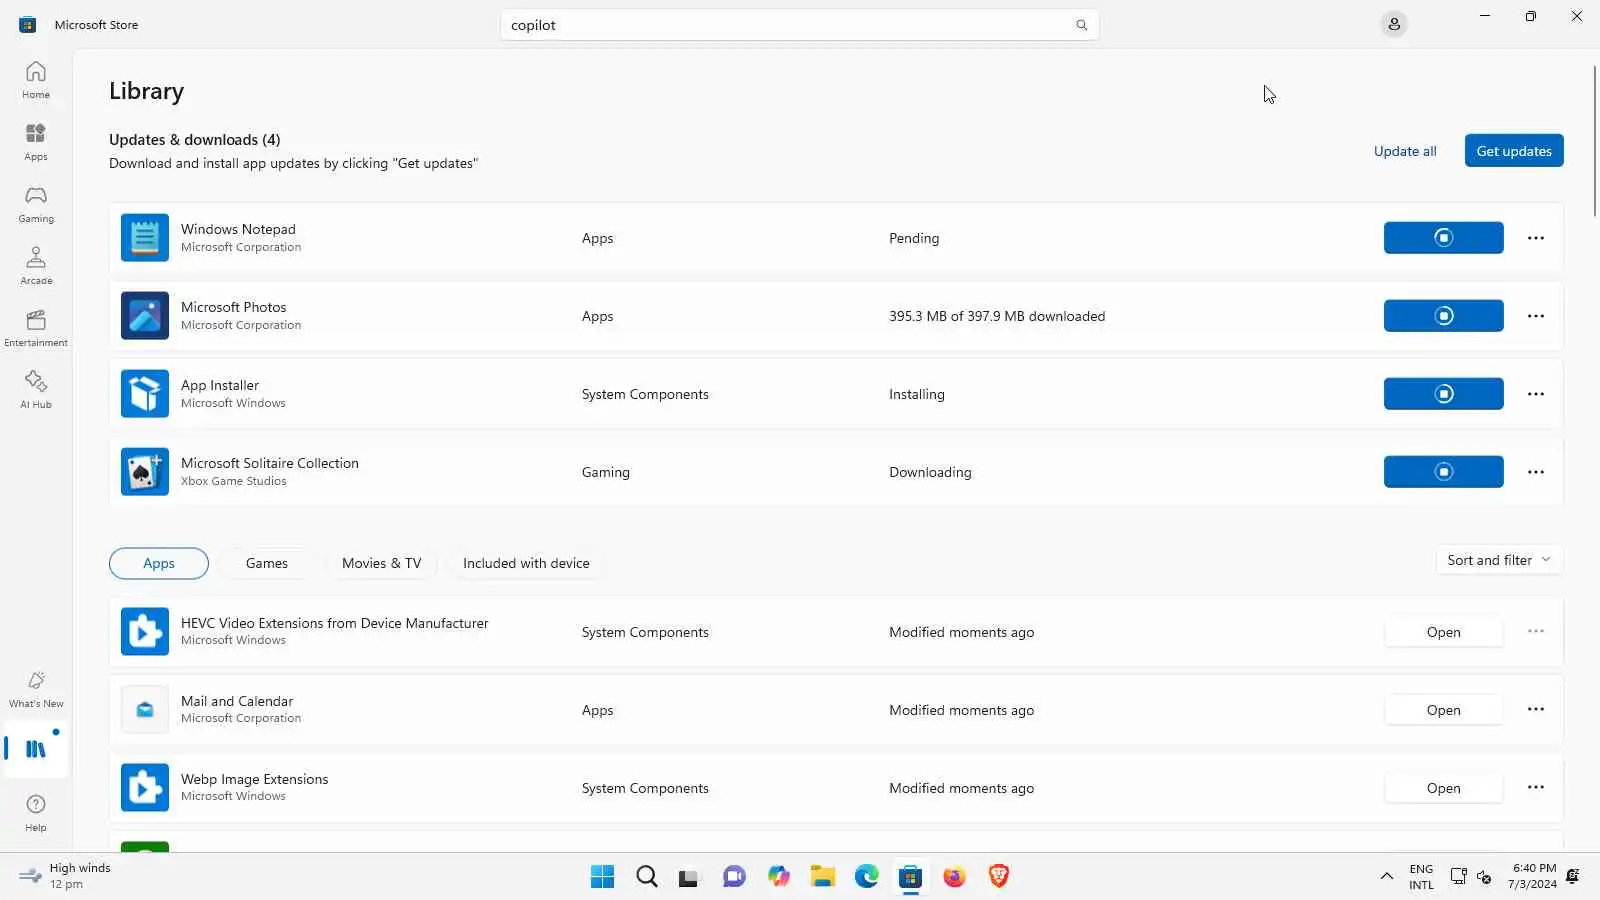The height and width of the screenshot is (900, 1600).
Task: Click the vertical scrollbar of Library
Action: point(1594,140)
